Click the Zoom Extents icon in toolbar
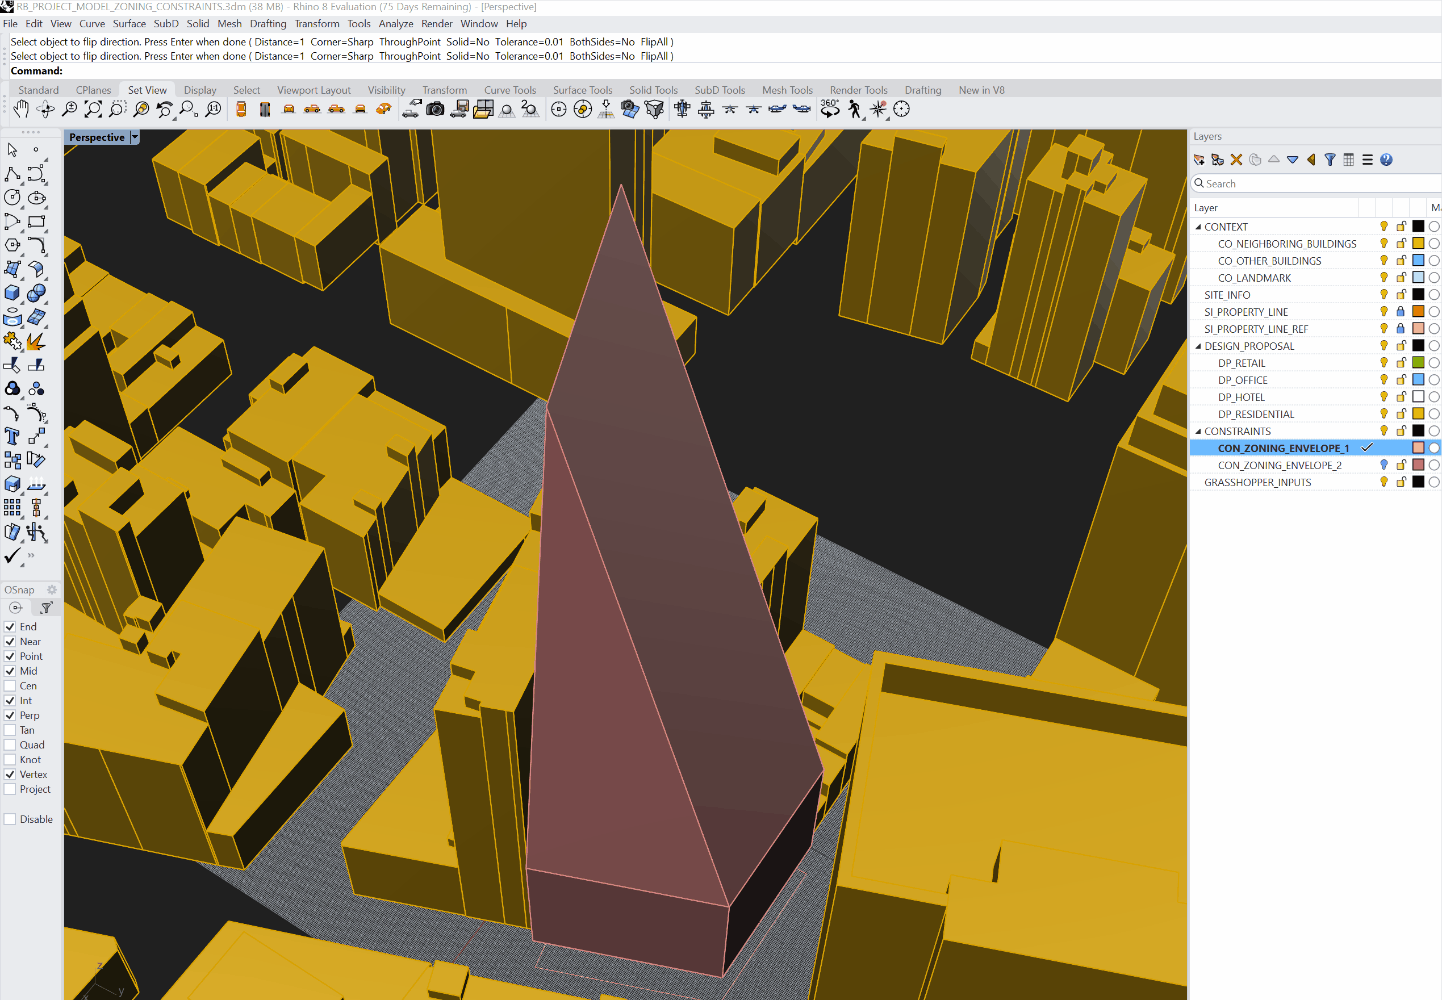 point(93,109)
